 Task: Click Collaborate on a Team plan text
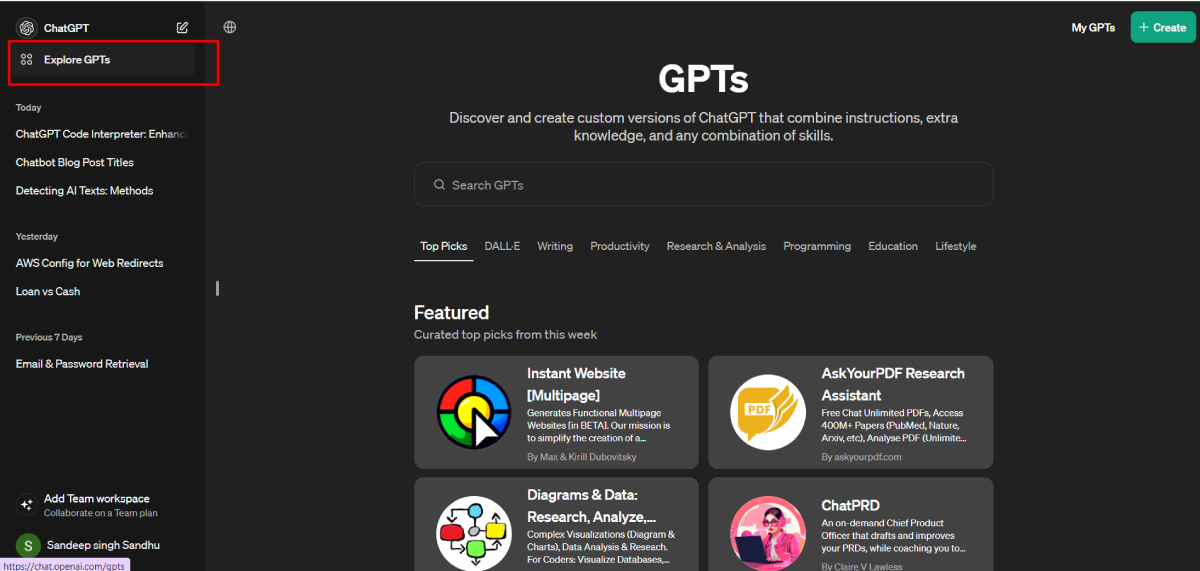coord(101,513)
